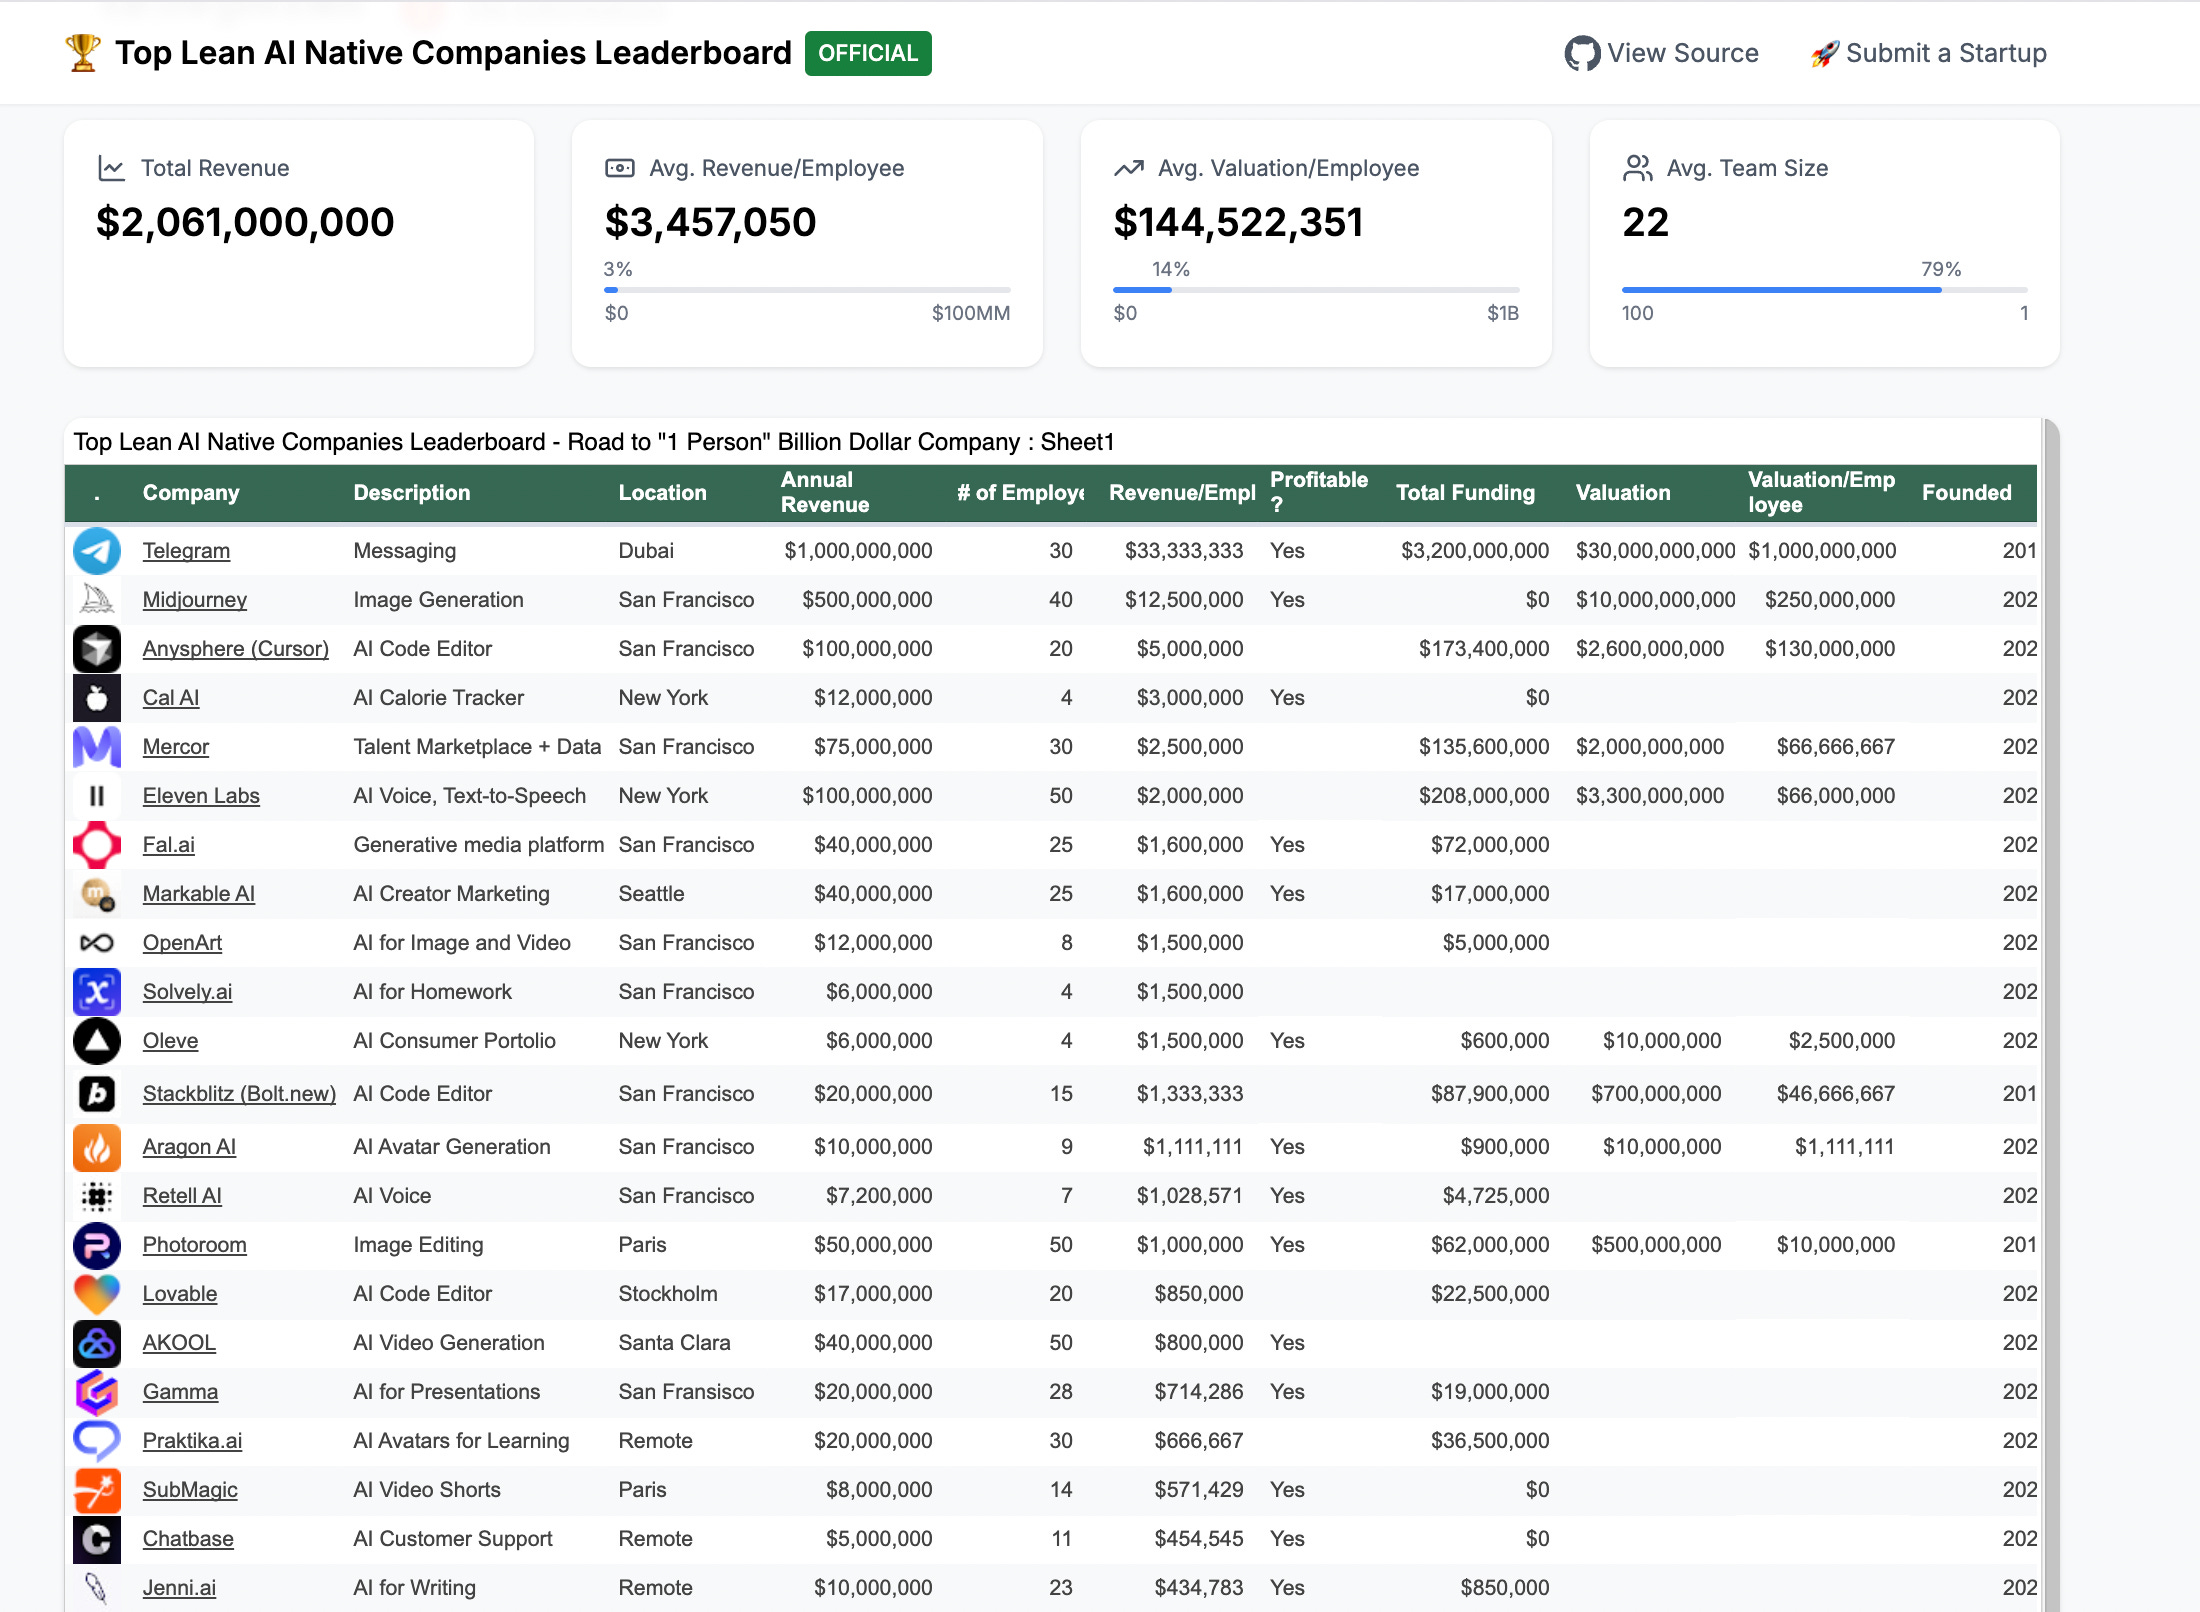This screenshot has width=2200, height=1612.
Task: Click the Retell AI dotted logo
Action: coord(97,1196)
